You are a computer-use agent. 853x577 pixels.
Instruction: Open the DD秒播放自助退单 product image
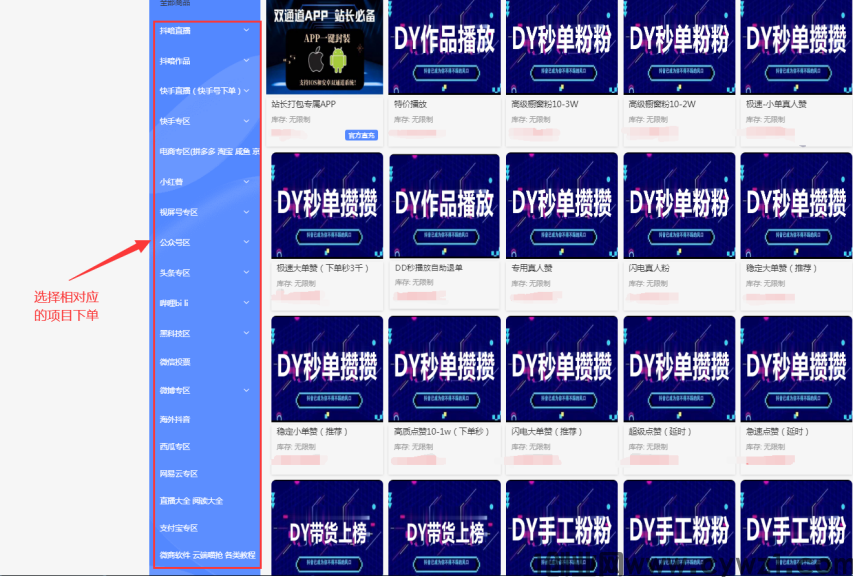444,206
